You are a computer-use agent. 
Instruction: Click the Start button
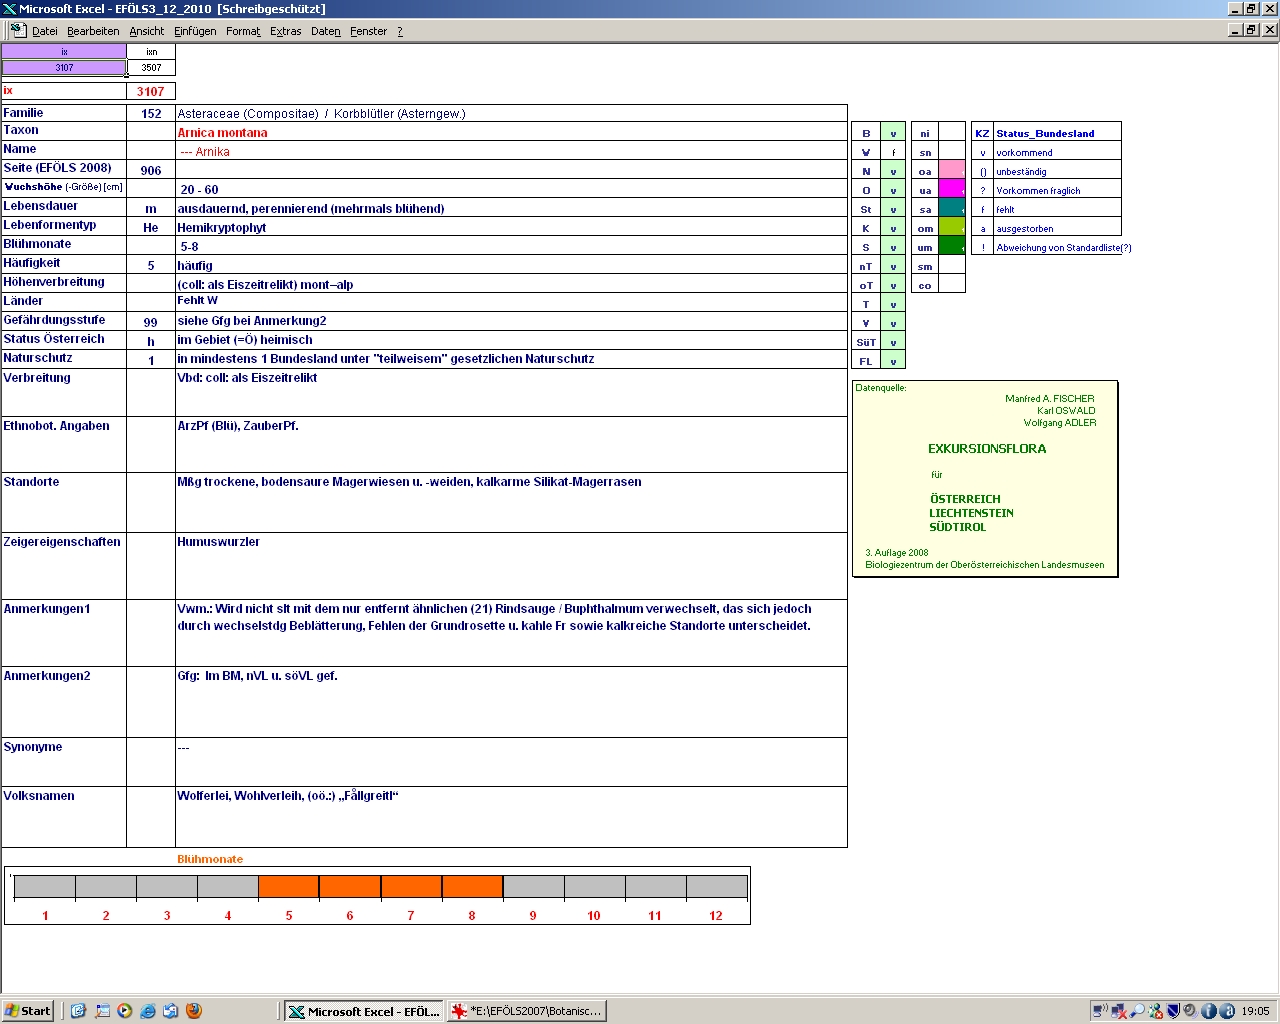point(28,1011)
